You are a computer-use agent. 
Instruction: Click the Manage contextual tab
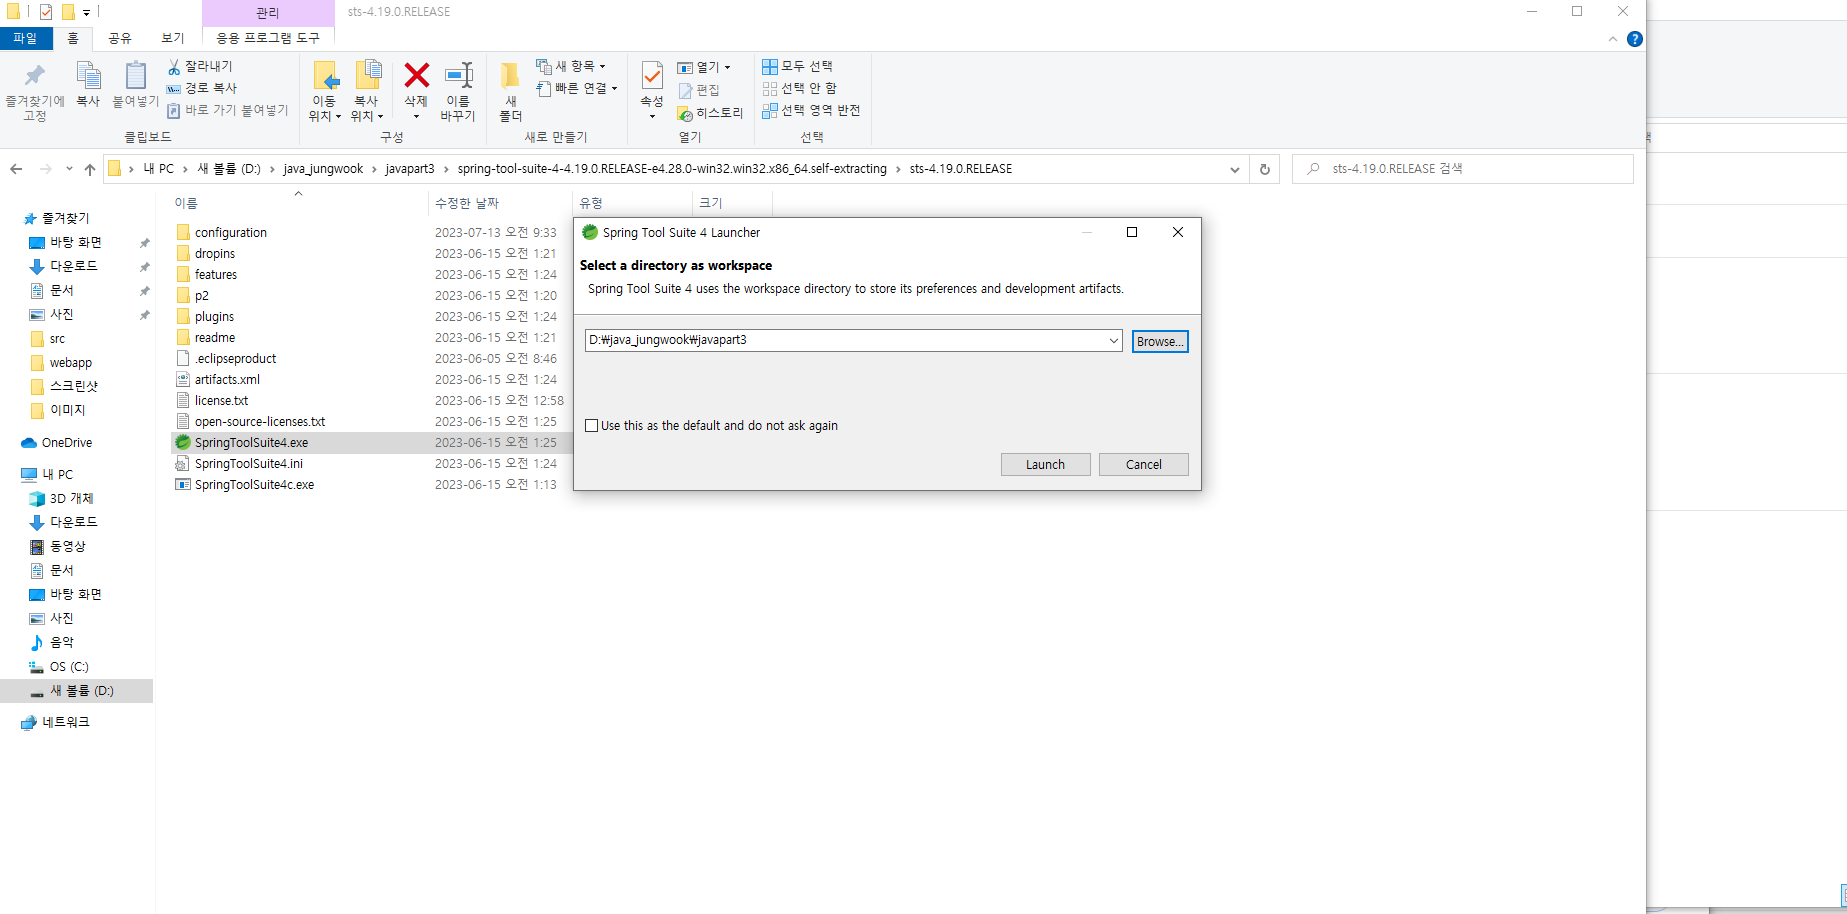point(268,12)
